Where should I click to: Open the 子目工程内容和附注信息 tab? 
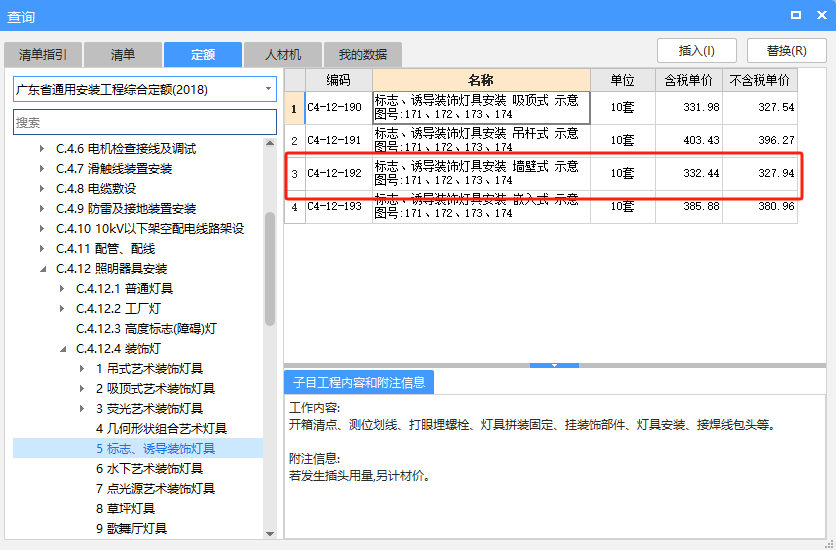(x=359, y=382)
